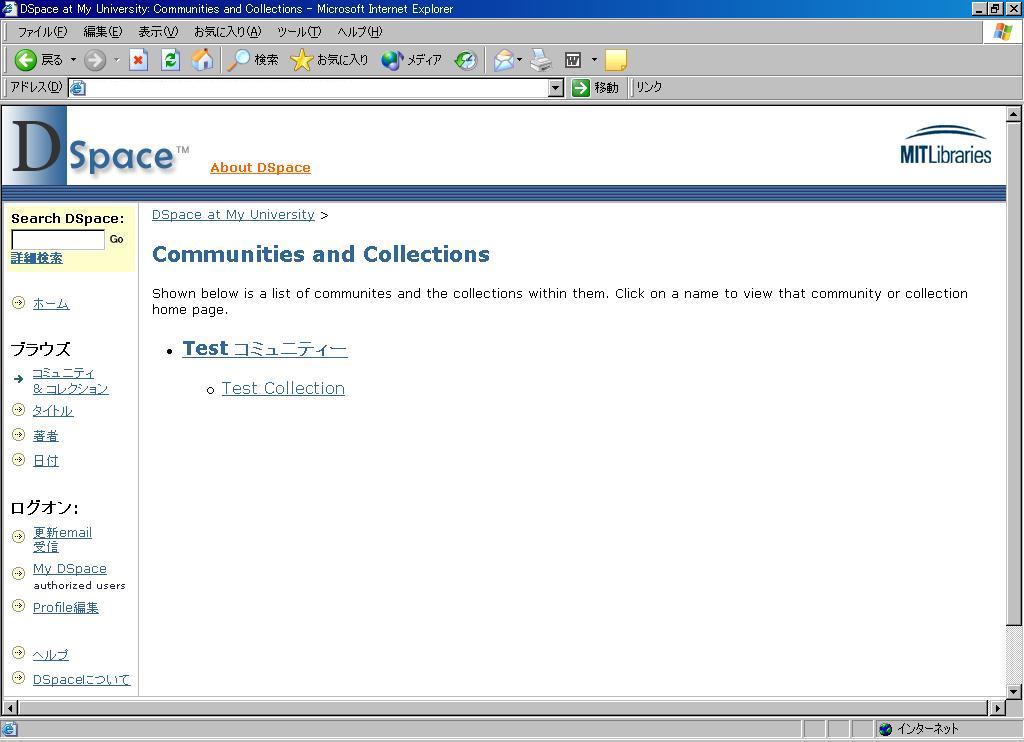Viewport: 1024px width, 742px height.
Task: Click bullet icon next to ヘルプ
Action: coord(18,653)
